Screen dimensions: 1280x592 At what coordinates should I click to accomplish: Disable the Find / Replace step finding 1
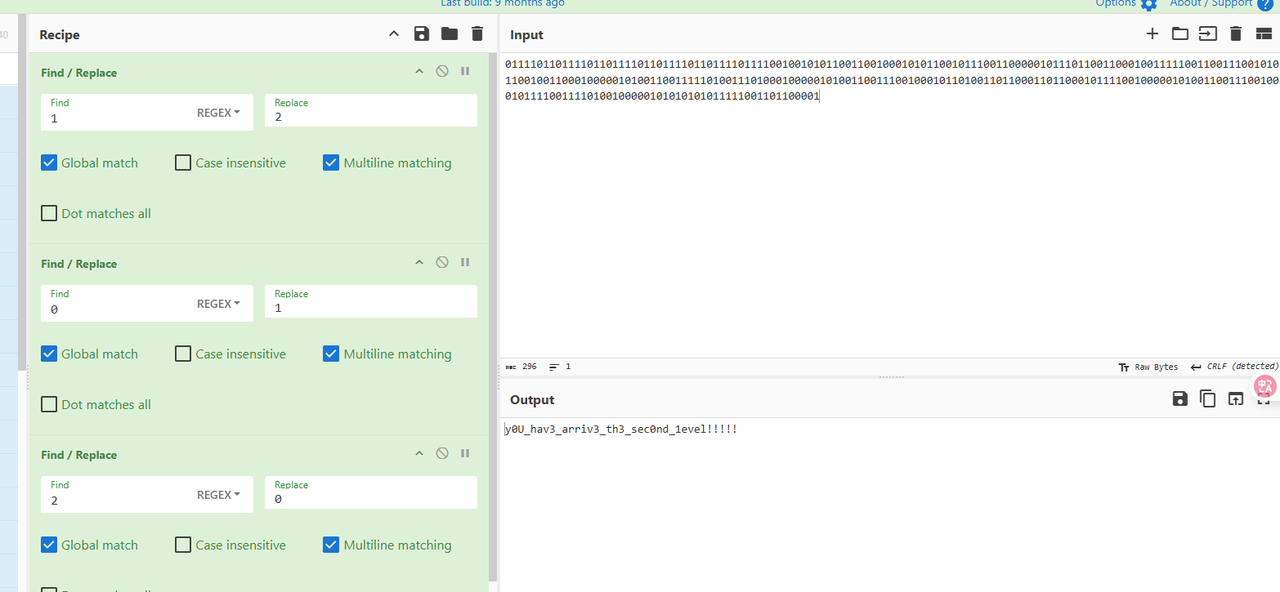[442, 72]
